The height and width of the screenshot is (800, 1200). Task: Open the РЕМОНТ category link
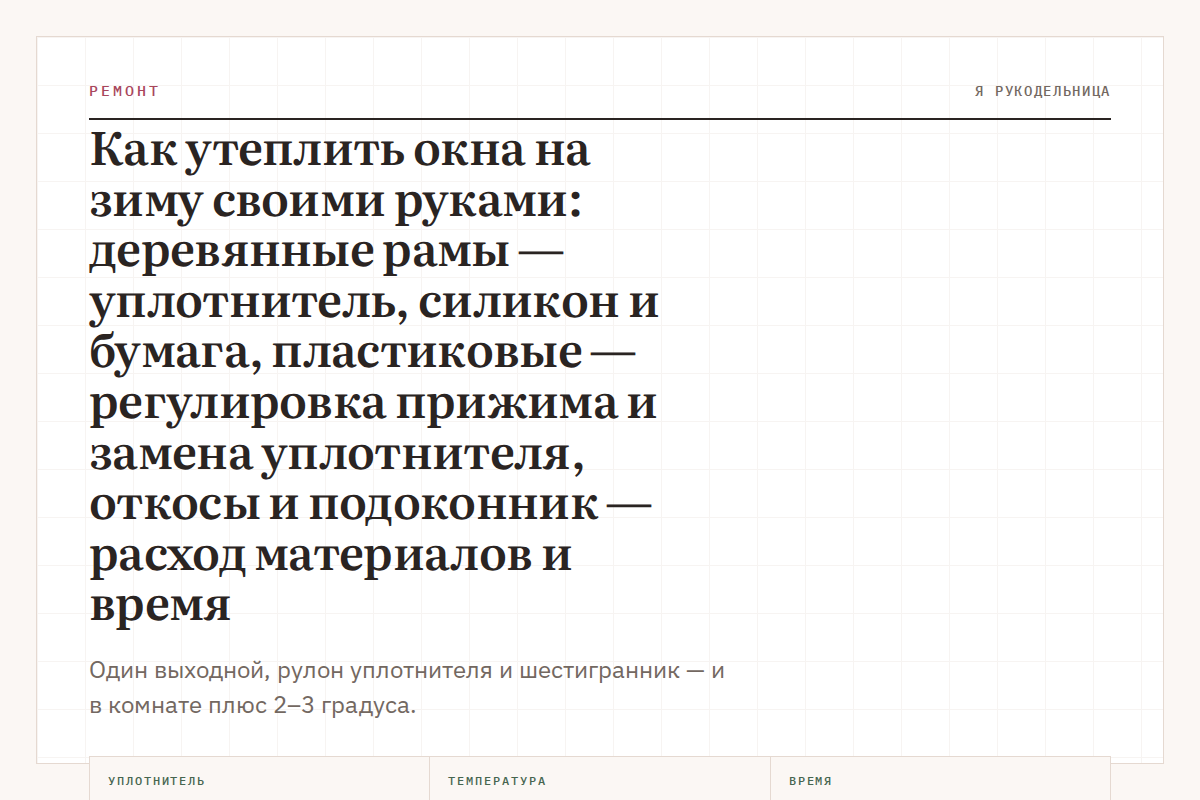pyautogui.click(x=124, y=91)
